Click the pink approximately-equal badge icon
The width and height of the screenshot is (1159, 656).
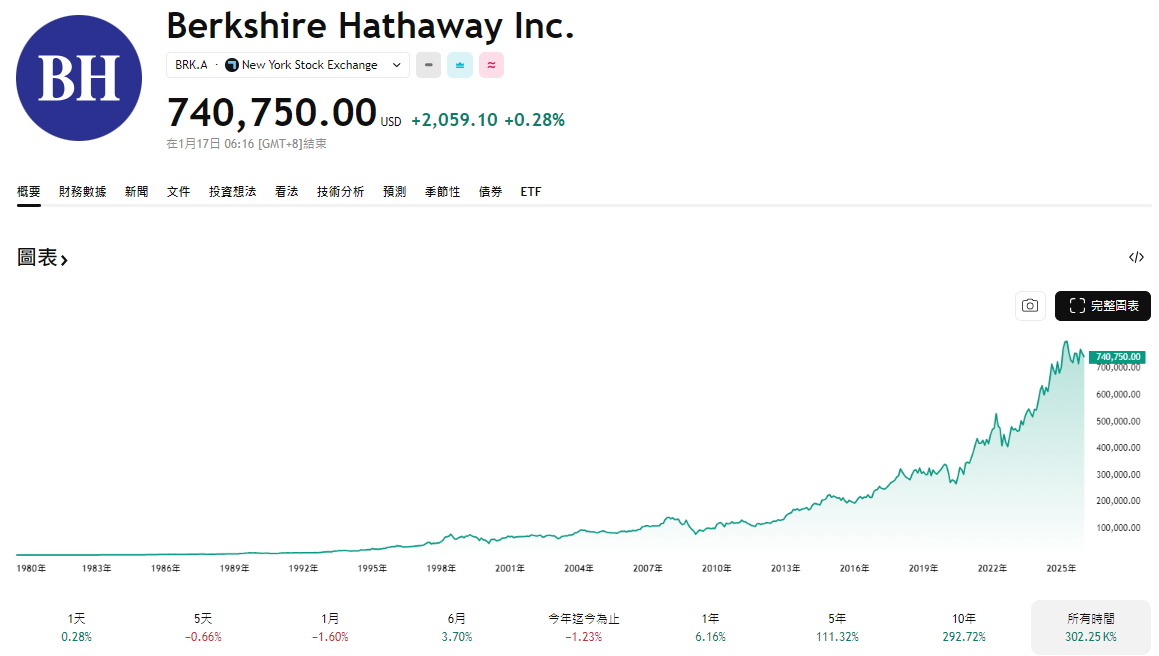tap(491, 65)
